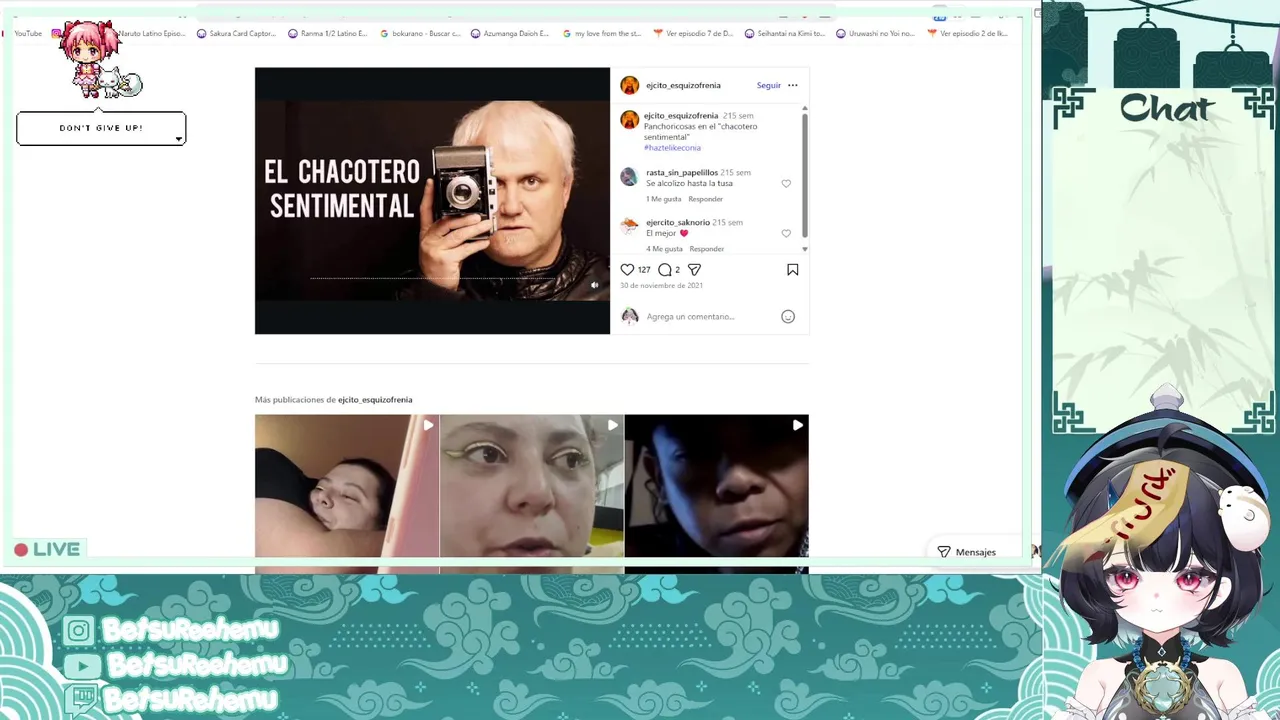
Task: Open 'bokurano - Buscar' Google bookmark
Action: point(420,33)
